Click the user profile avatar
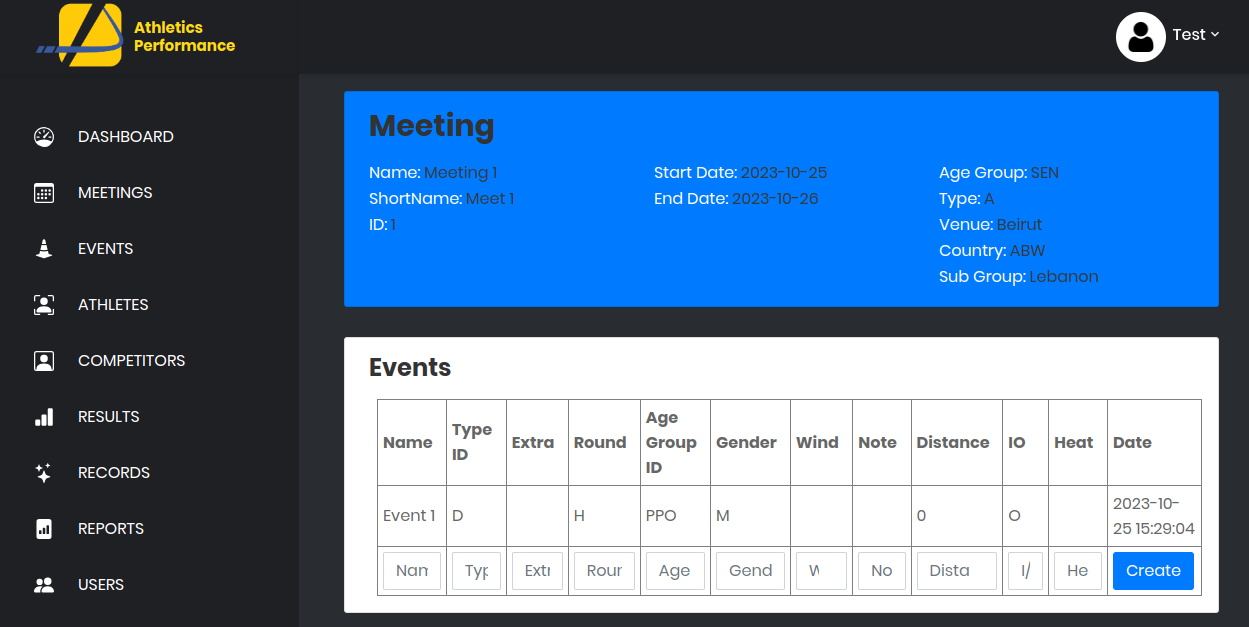The width and height of the screenshot is (1249, 627). coord(1140,36)
